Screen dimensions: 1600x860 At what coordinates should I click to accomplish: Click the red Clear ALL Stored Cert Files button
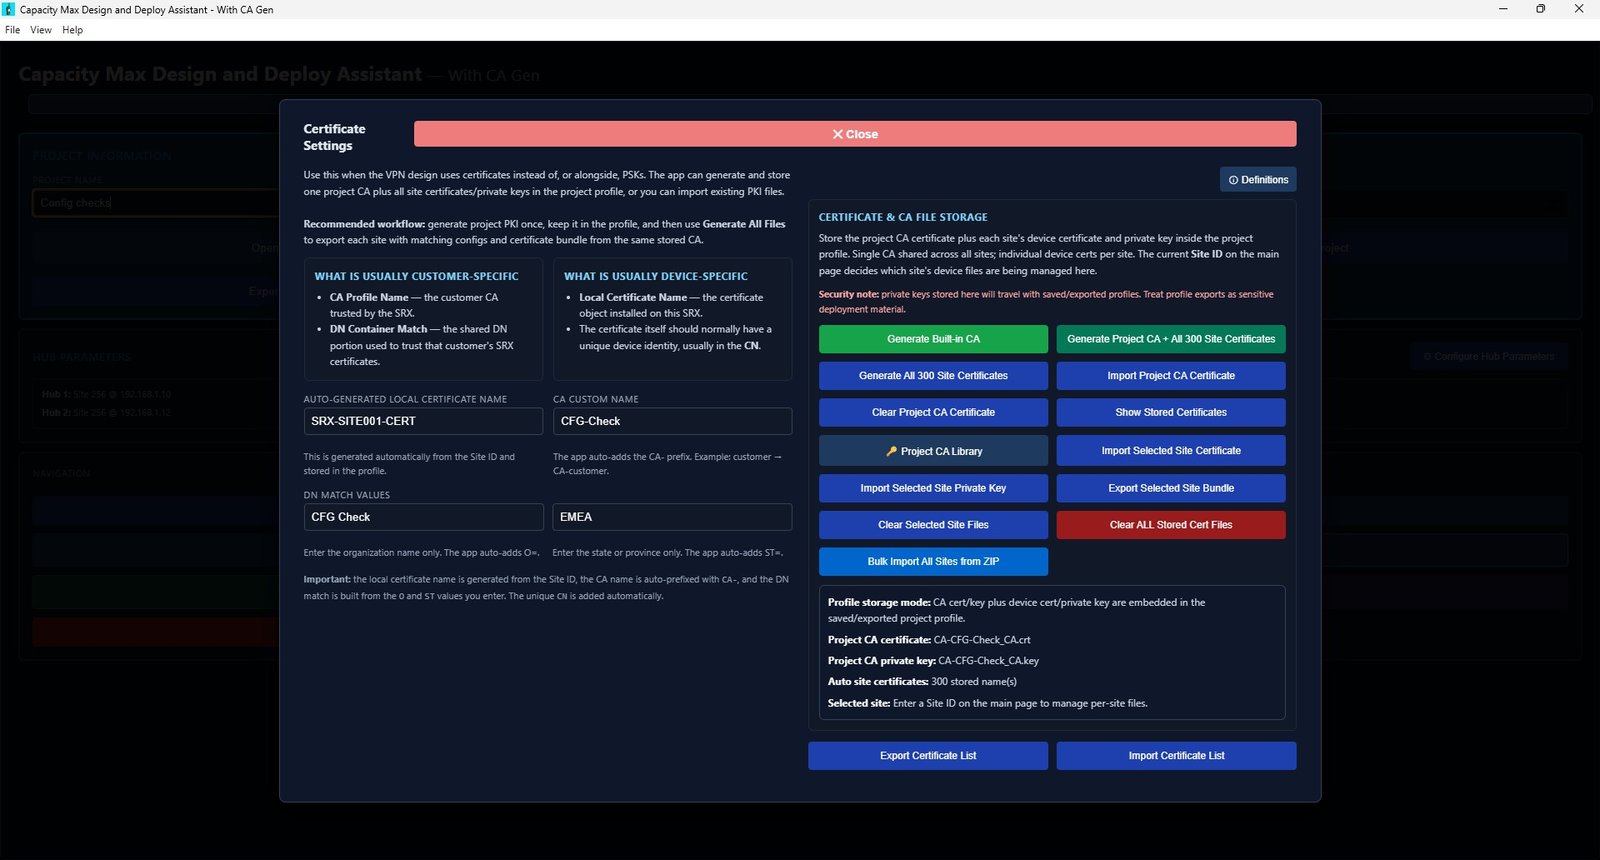[x=1171, y=525]
